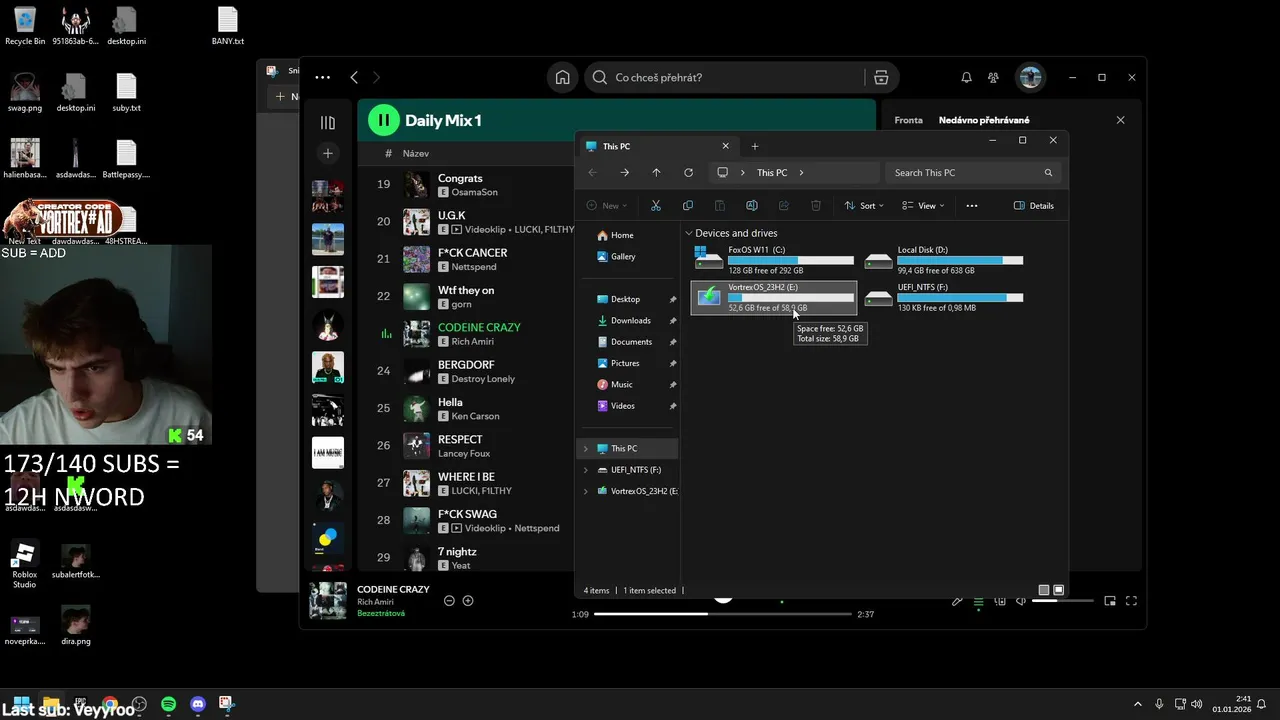Click Spotify search field Co chceš přehrát?

click(x=725, y=77)
